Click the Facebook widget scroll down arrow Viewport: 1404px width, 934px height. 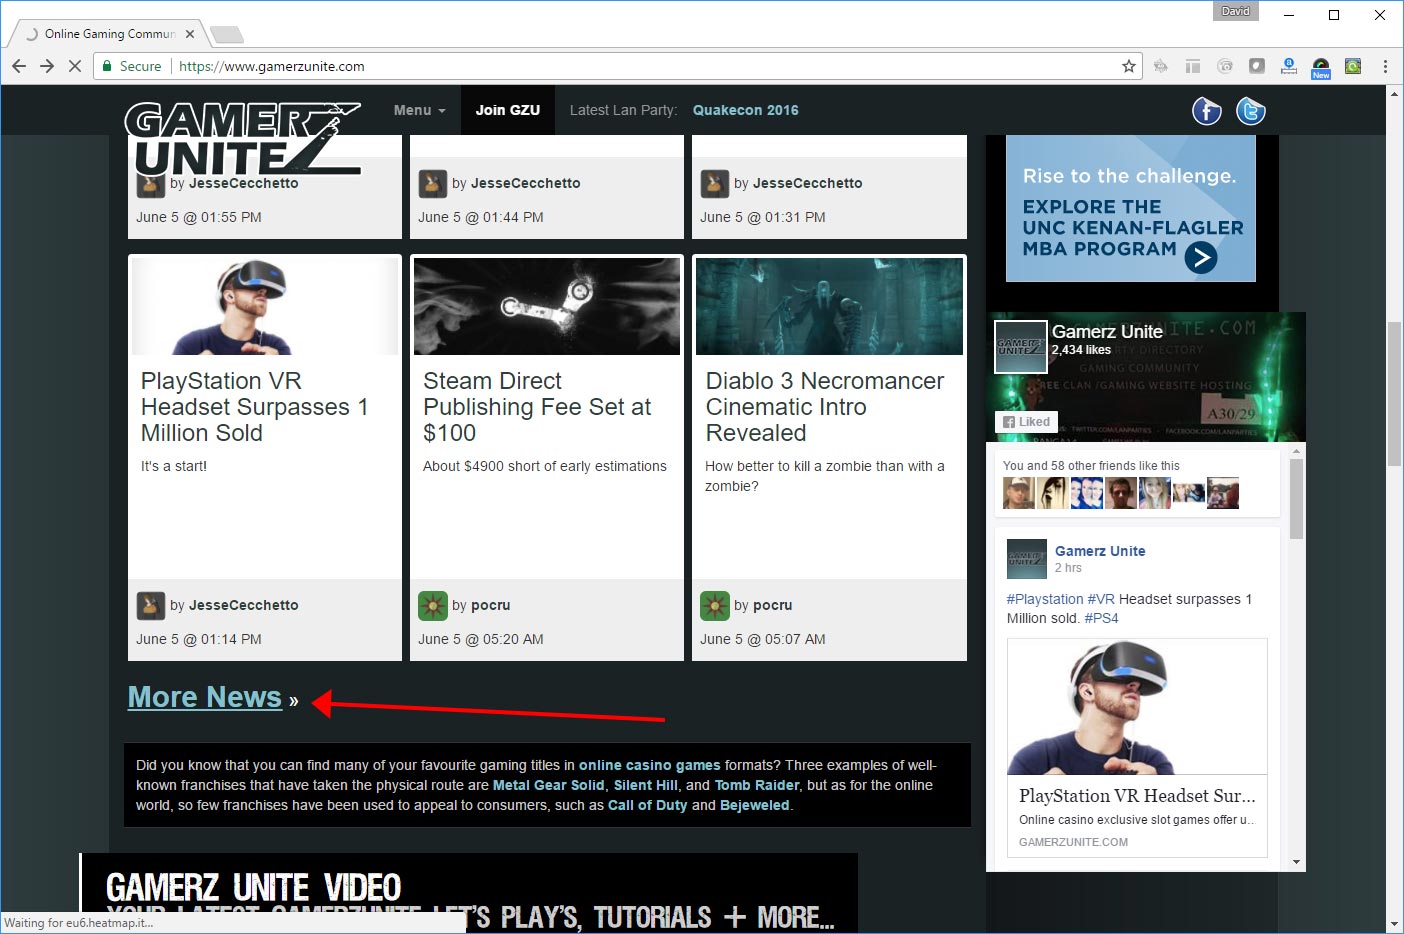tap(1296, 861)
